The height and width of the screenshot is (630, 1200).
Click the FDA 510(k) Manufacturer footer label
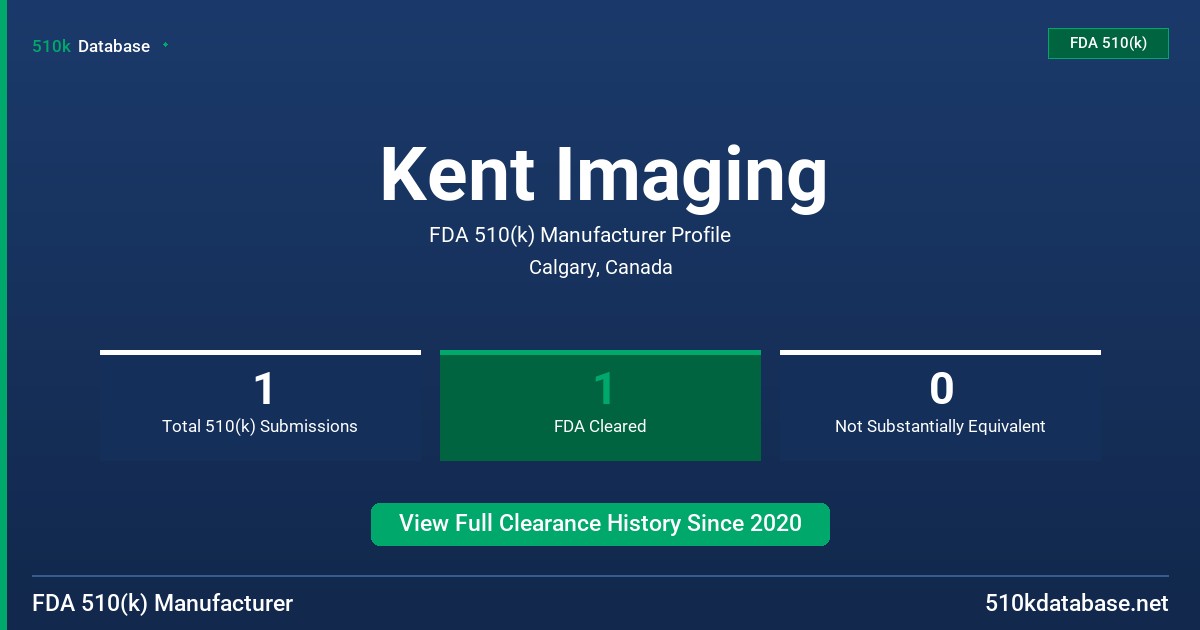163,603
